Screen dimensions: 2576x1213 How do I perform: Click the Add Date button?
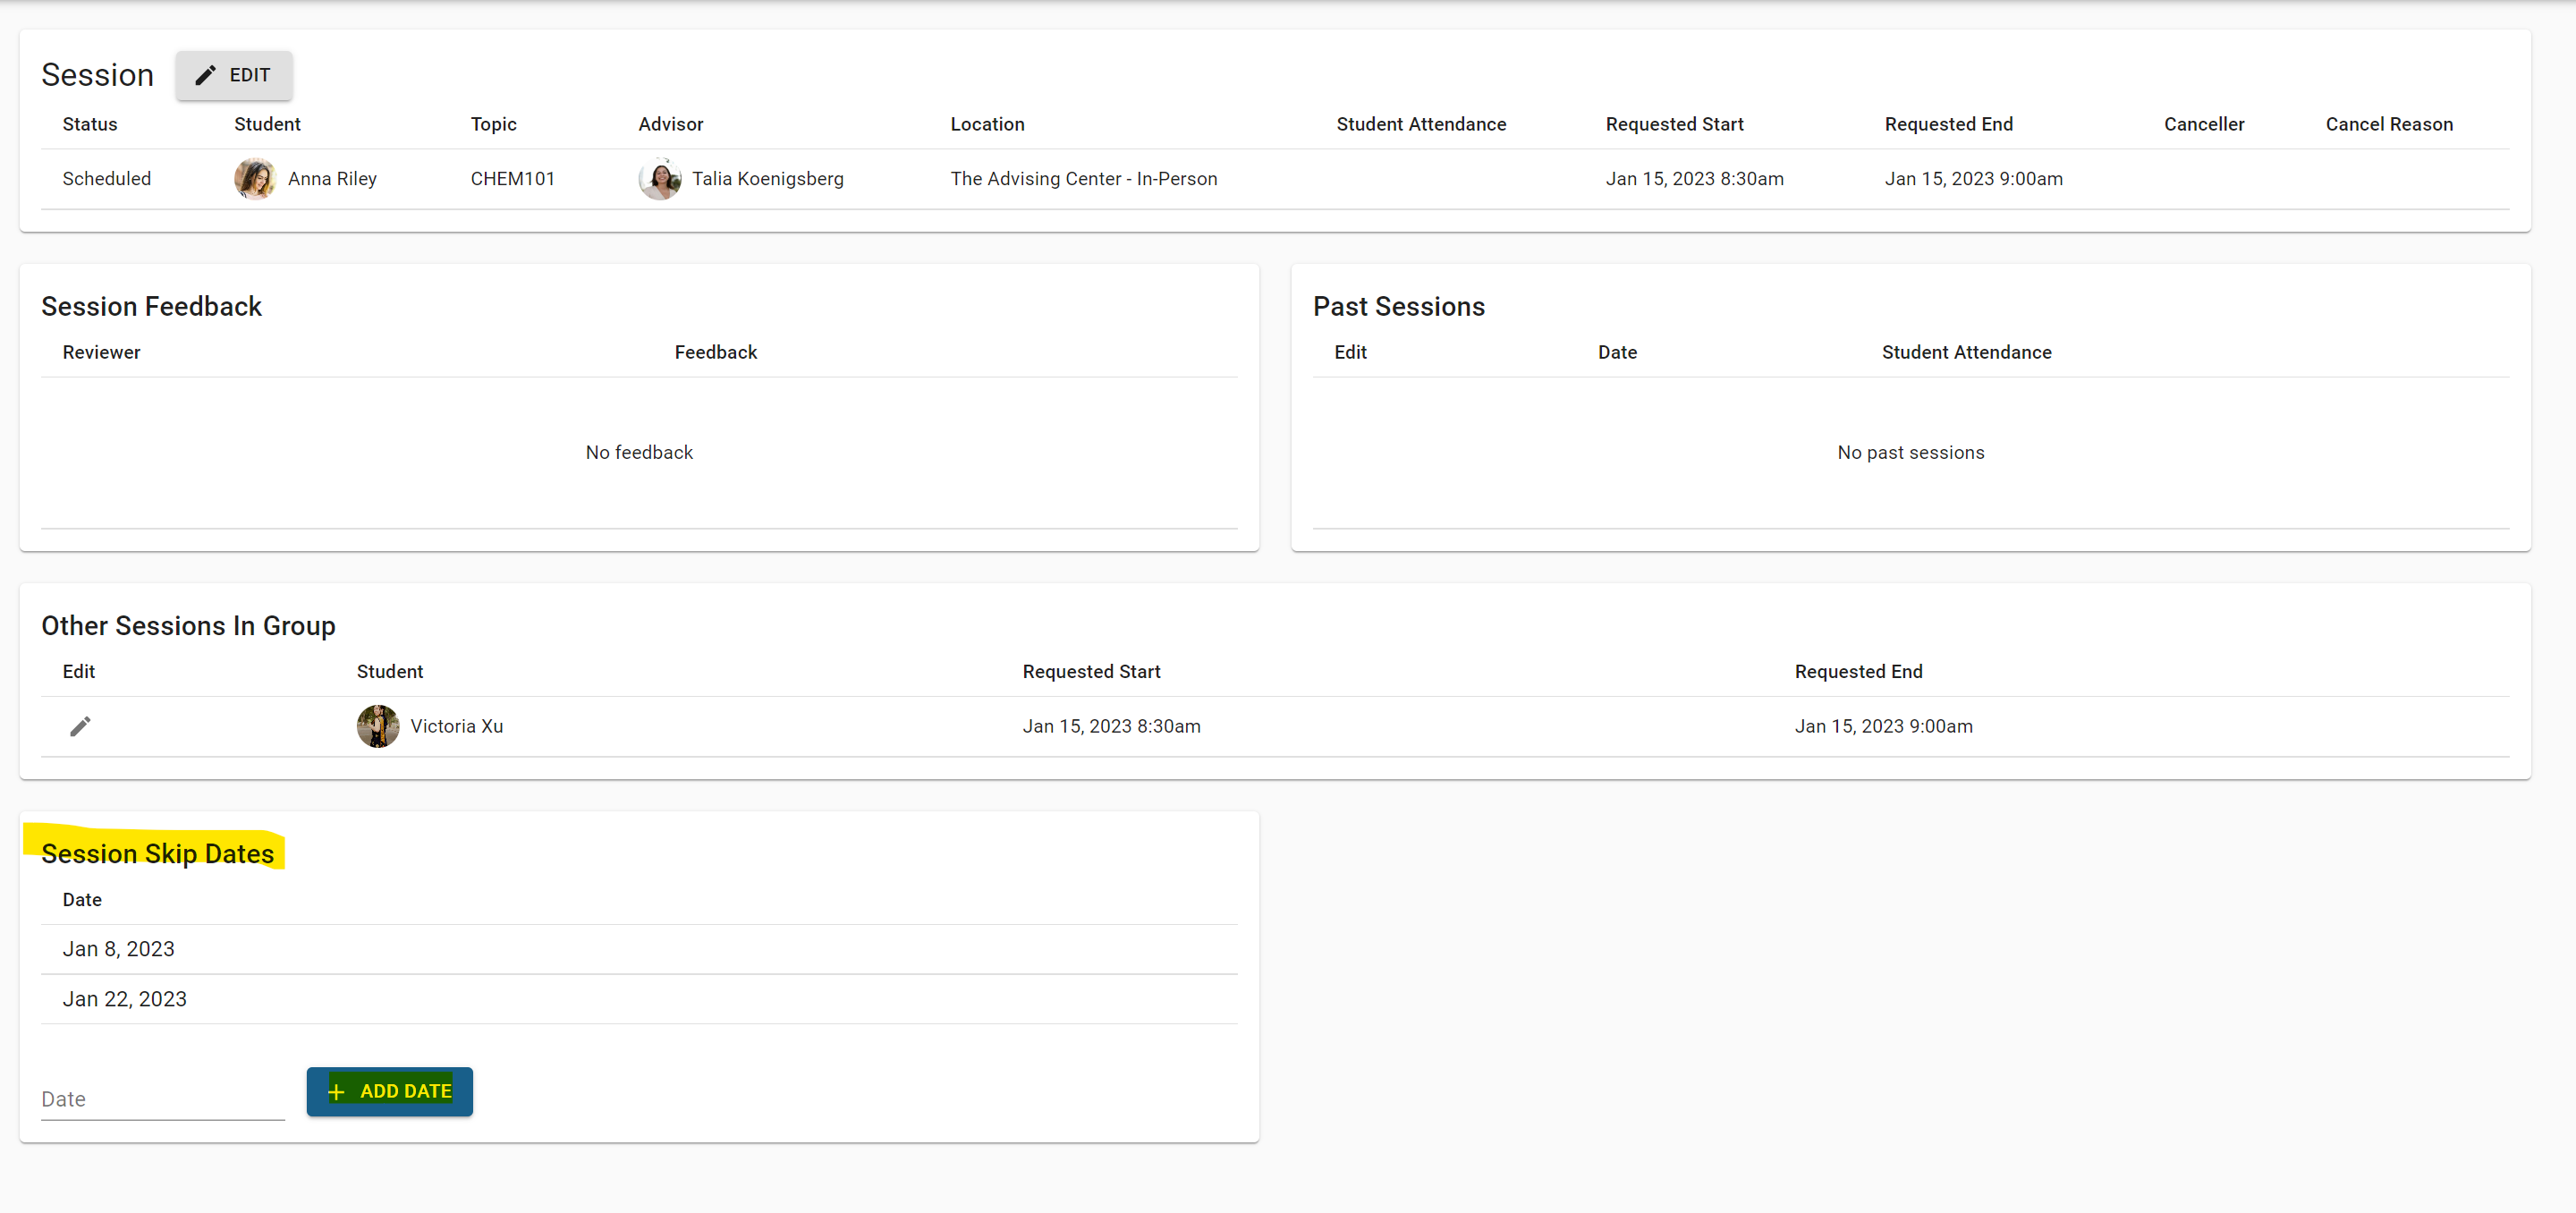pyautogui.click(x=390, y=1091)
